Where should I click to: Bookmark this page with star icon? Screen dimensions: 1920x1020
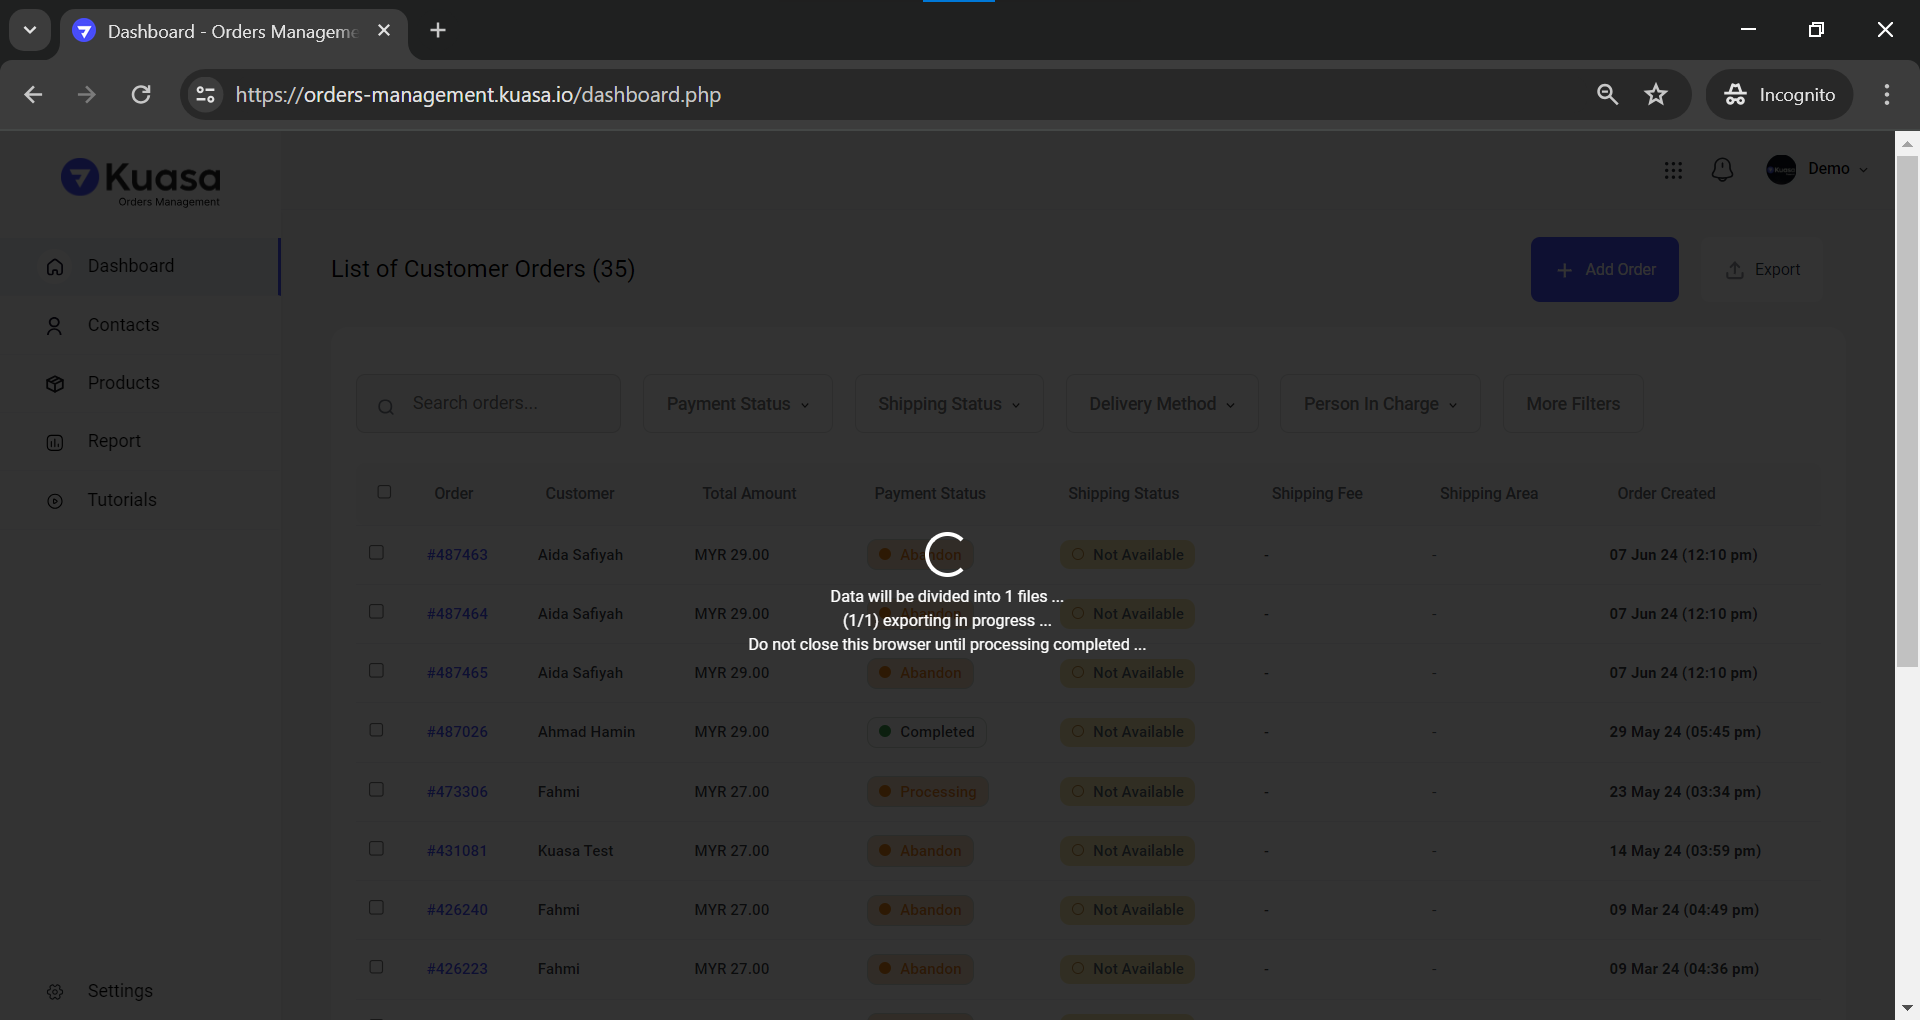tap(1656, 95)
